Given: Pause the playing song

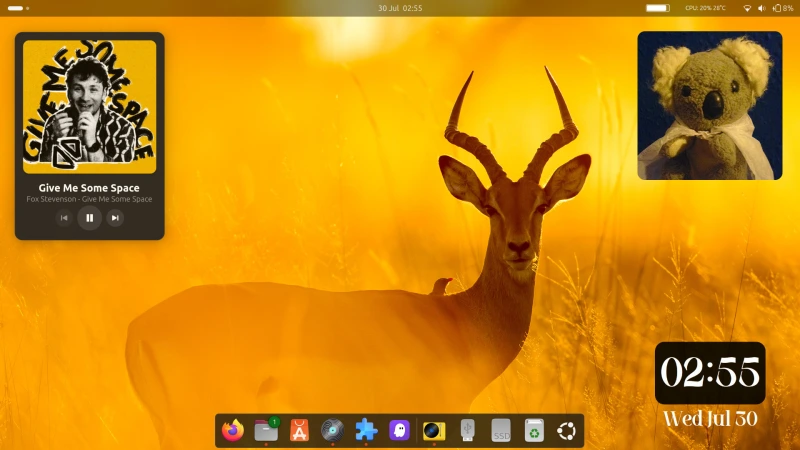Looking at the screenshot, I should (89, 218).
